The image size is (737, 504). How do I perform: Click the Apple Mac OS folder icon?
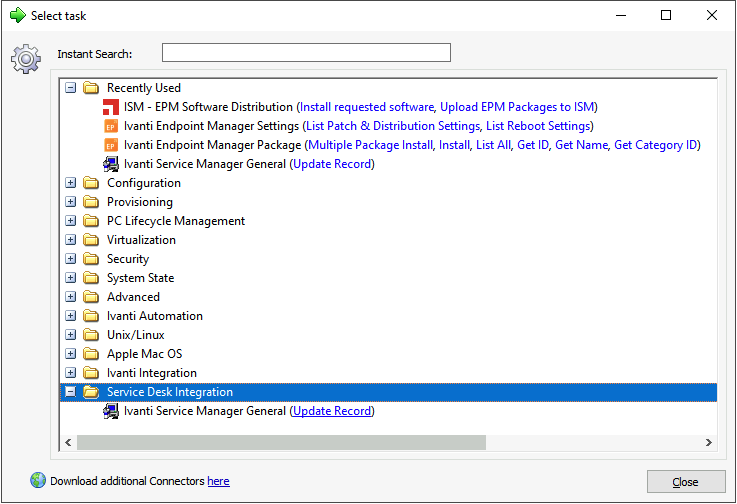click(x=91, y=354)
